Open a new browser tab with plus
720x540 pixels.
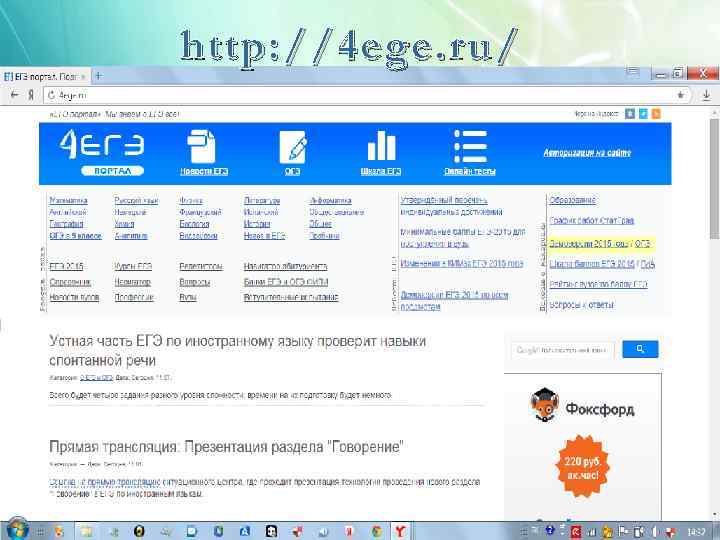[x=98, y=76]
